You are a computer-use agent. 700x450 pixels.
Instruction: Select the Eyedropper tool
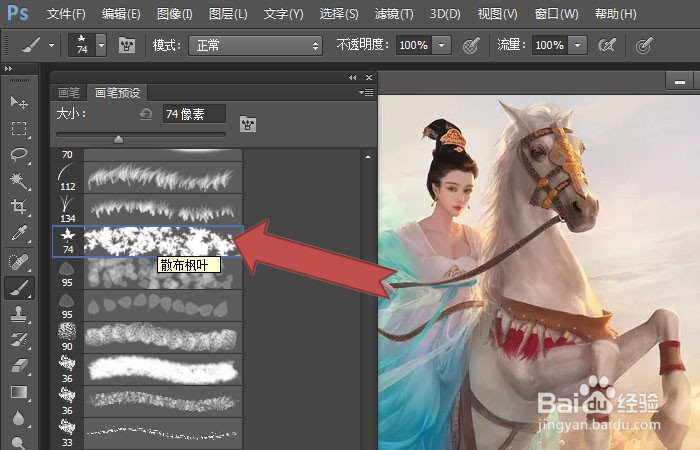(19, 232)
